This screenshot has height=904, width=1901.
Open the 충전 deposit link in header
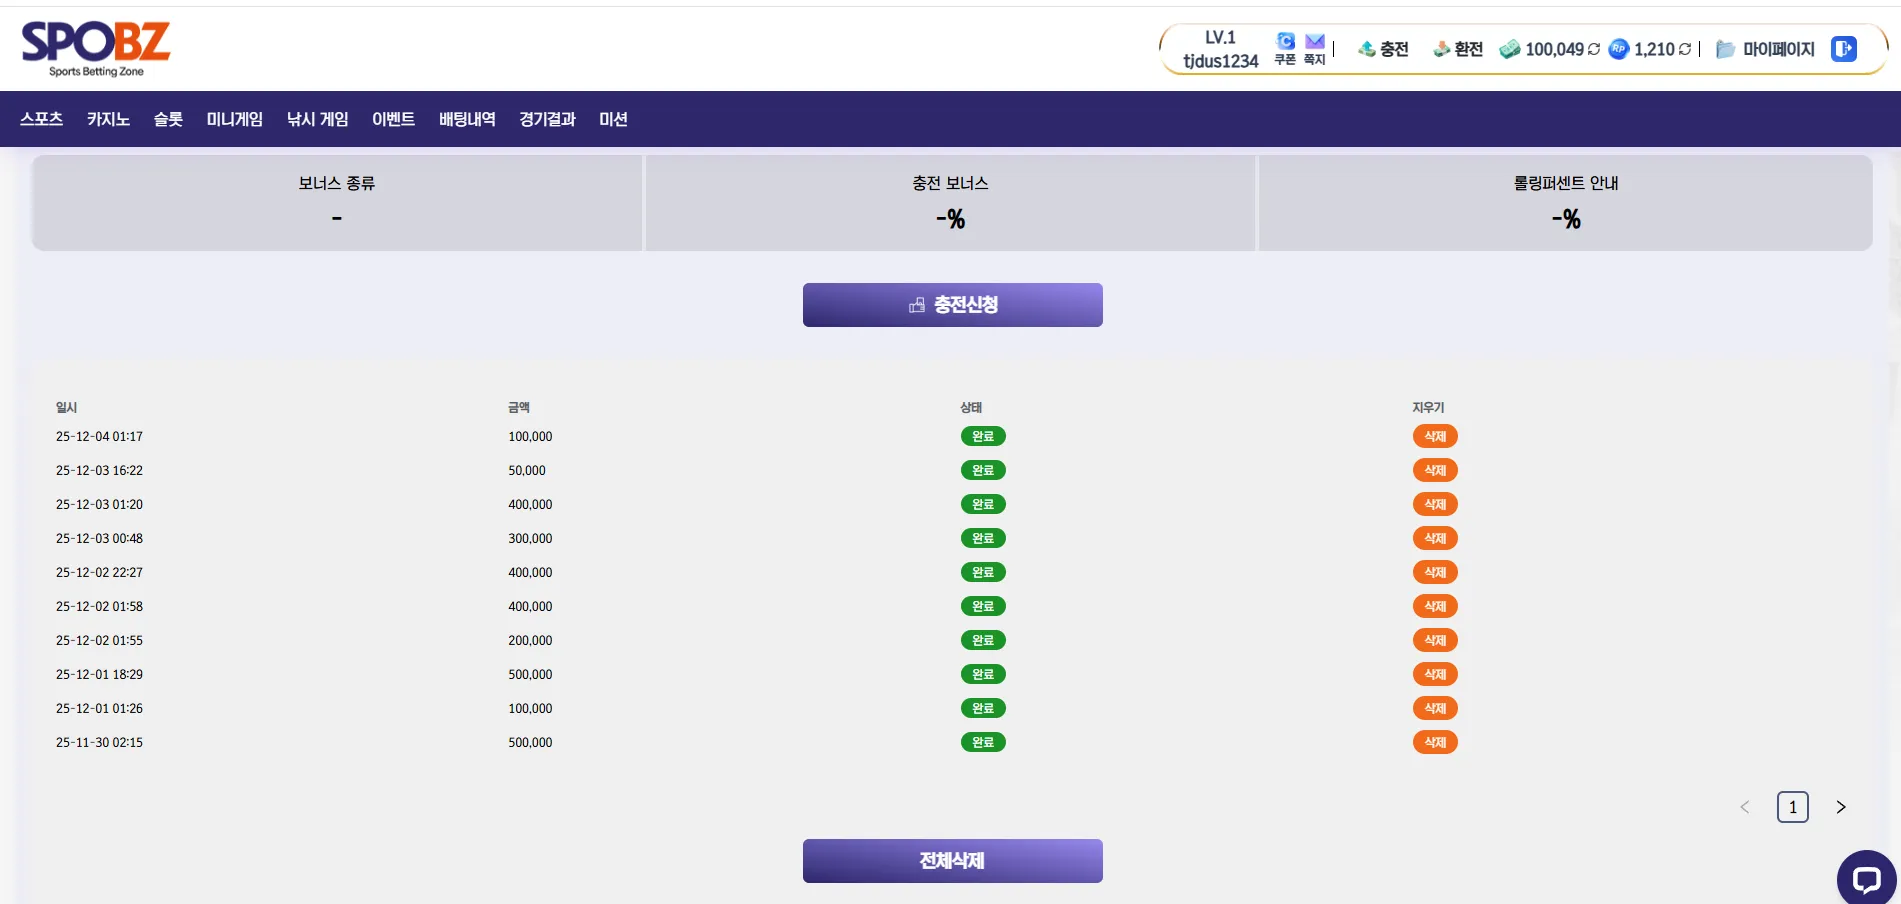[x=1383, y=49]
